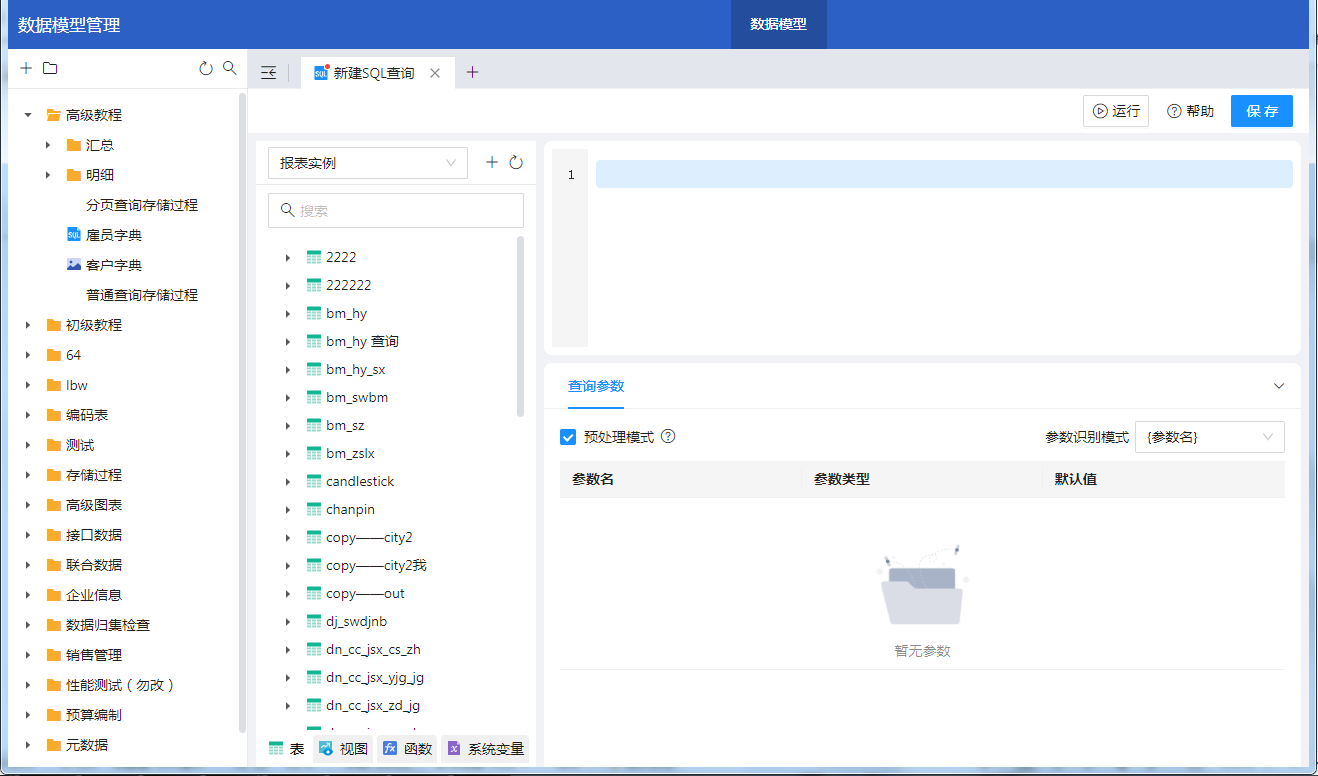1318x776 pixels.
Task: Click the blue 保存 button
Action: click(1261, 111)
